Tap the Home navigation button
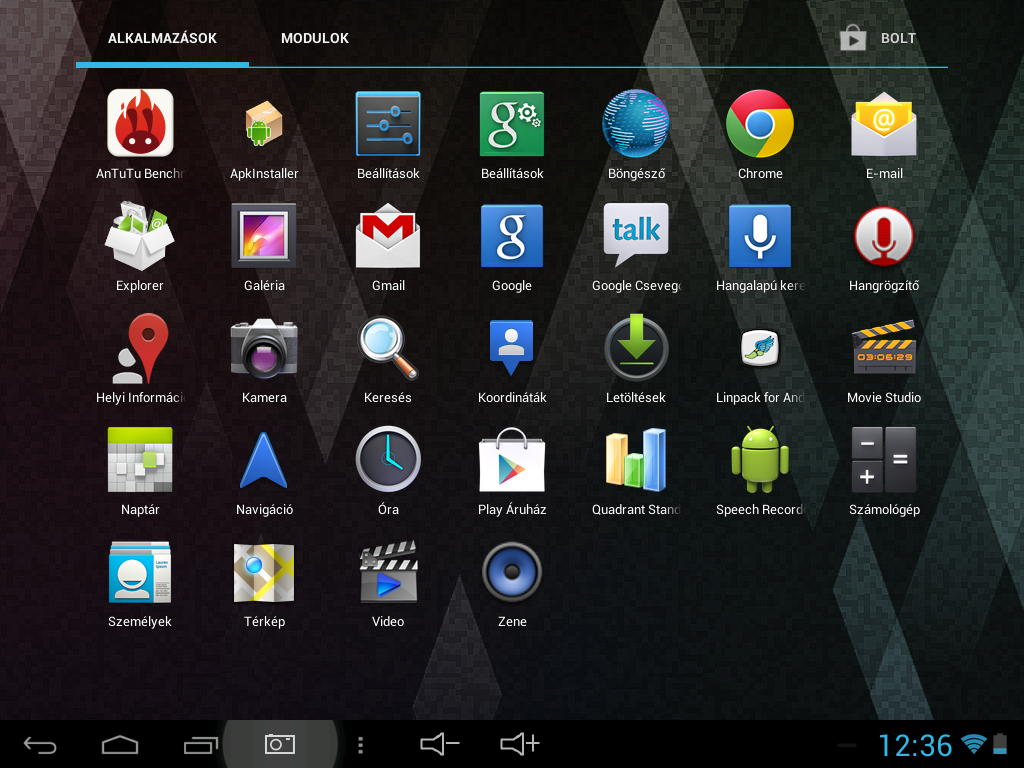 120,744
